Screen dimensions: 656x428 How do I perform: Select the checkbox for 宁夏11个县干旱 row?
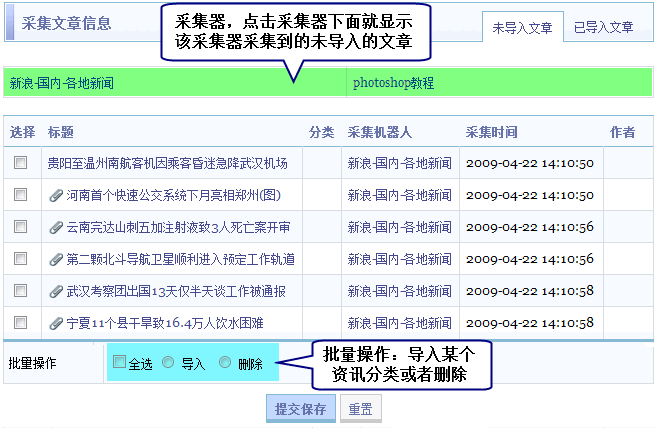(x=21, y=323)
